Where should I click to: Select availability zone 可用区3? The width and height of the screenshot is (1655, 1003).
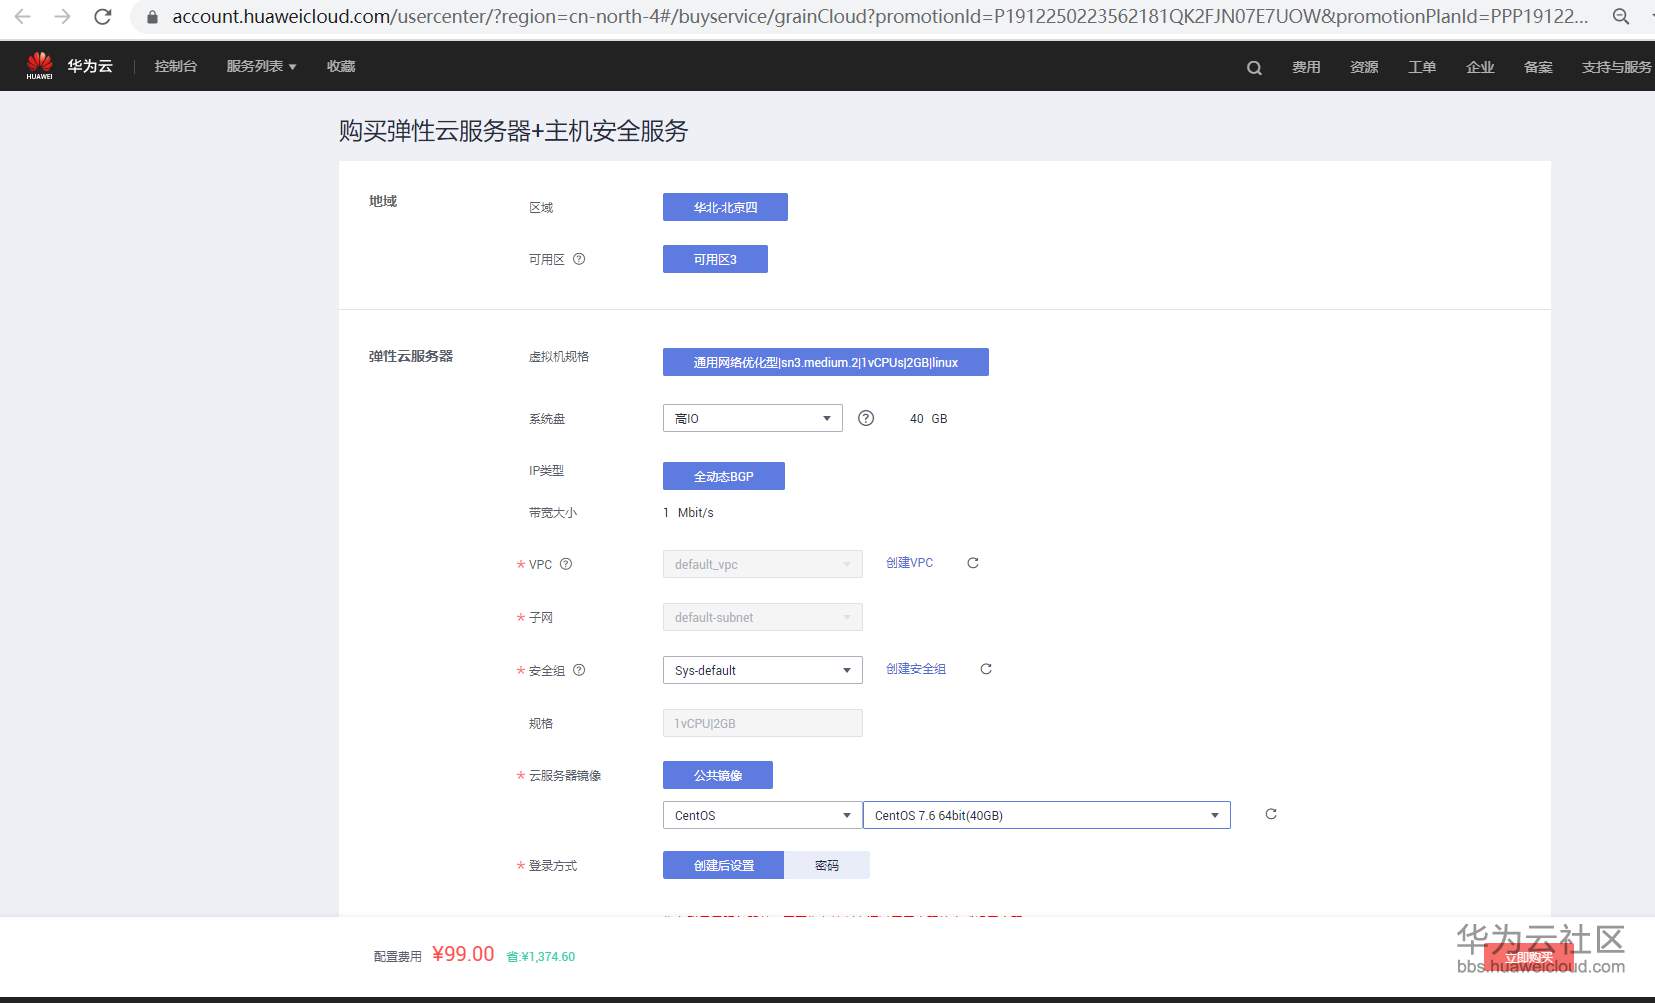[715, 259]
